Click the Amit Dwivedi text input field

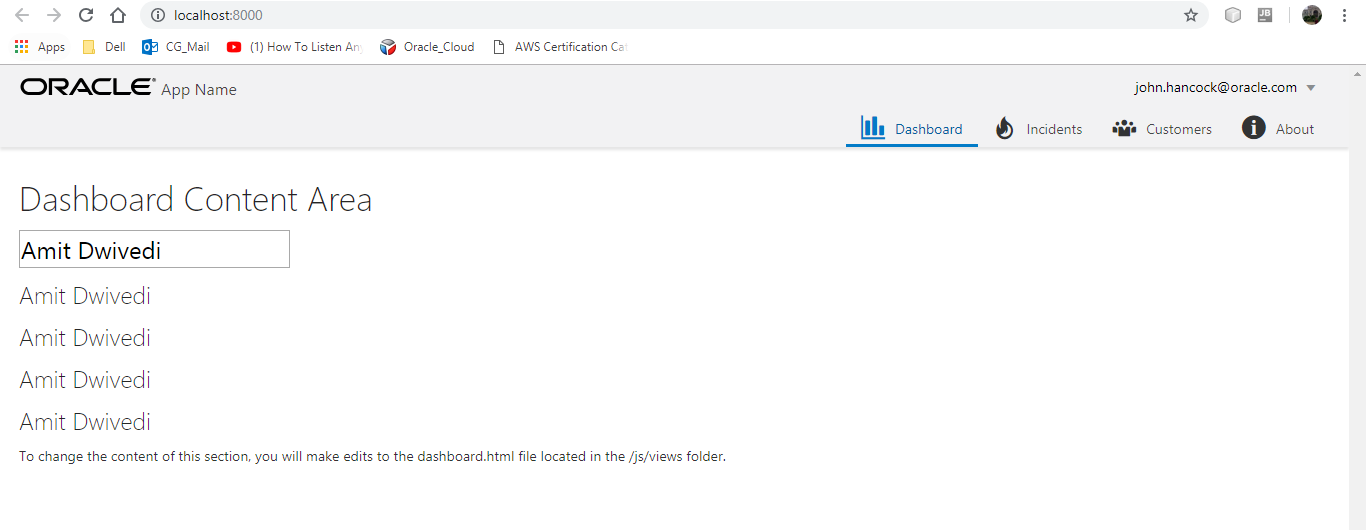155,249
